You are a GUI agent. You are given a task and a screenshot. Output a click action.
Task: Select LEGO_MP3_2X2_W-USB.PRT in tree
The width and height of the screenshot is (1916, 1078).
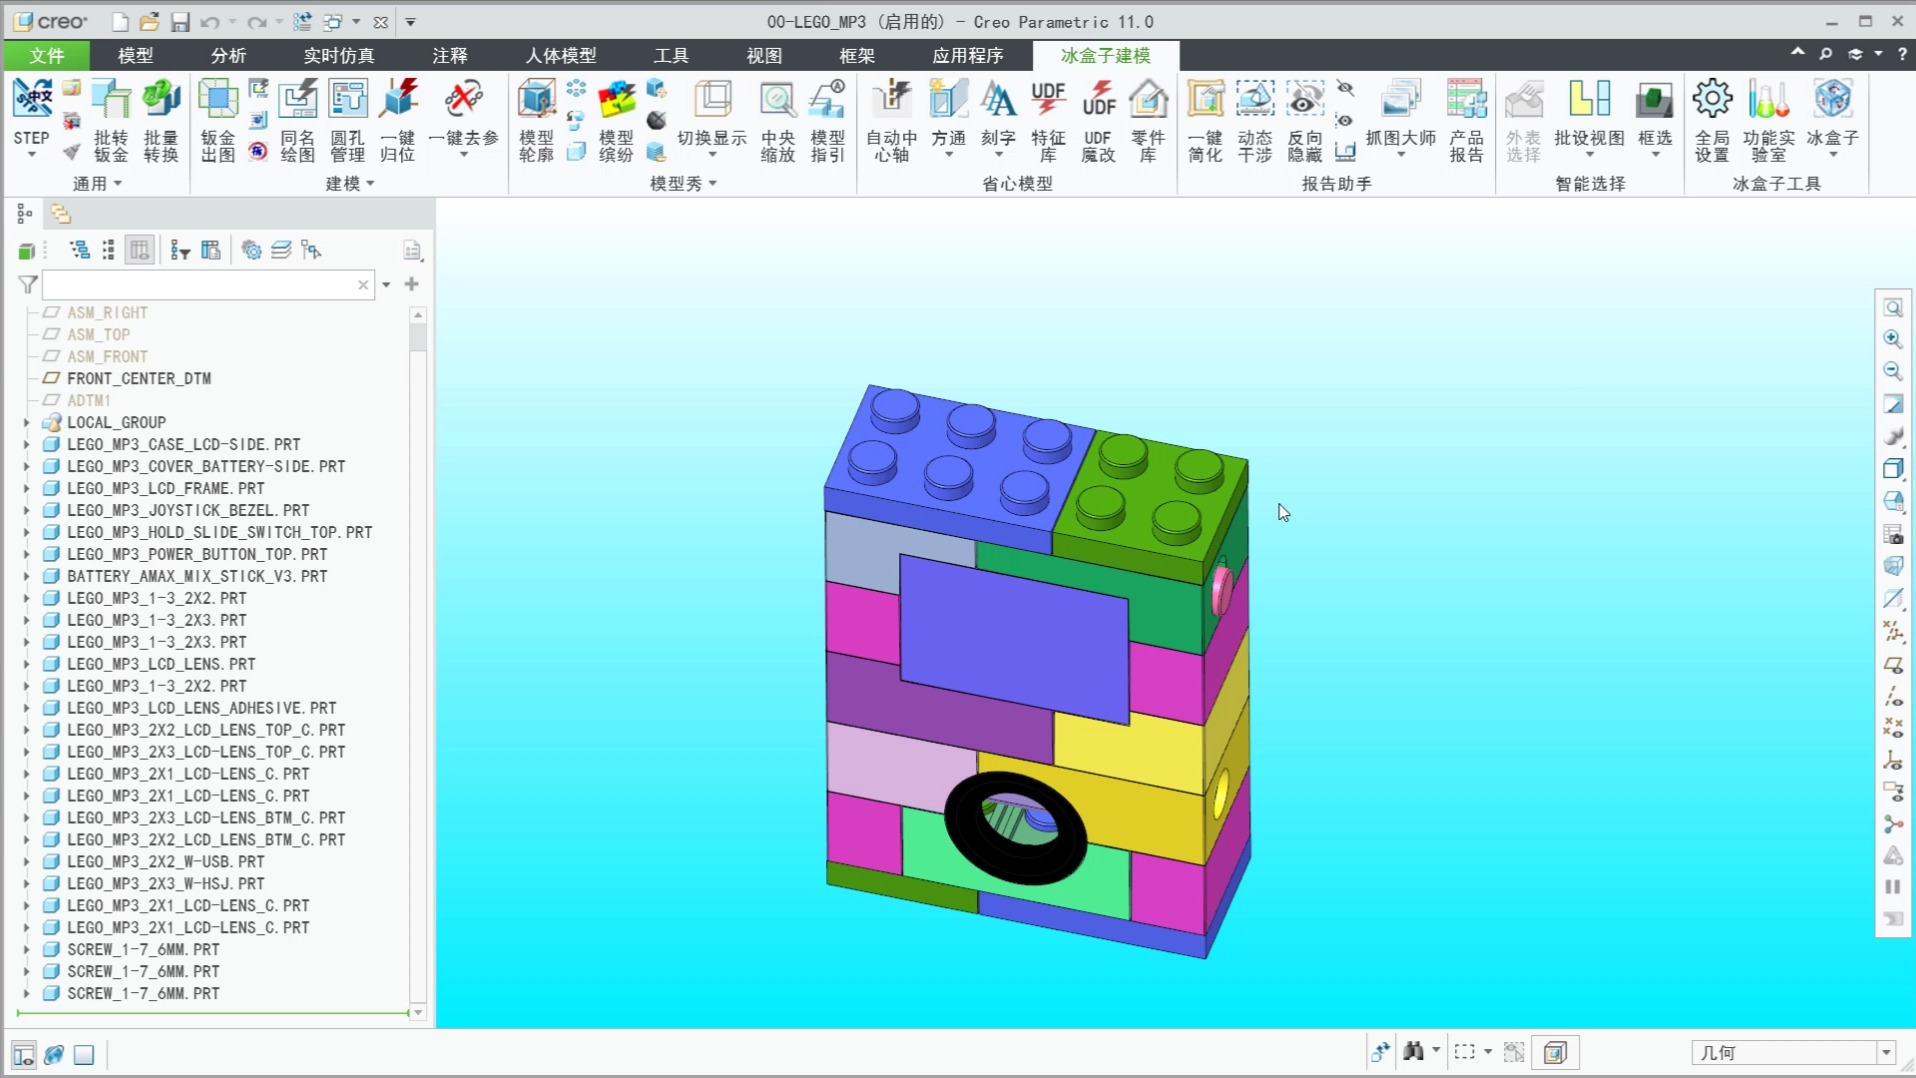pos(166,861)
